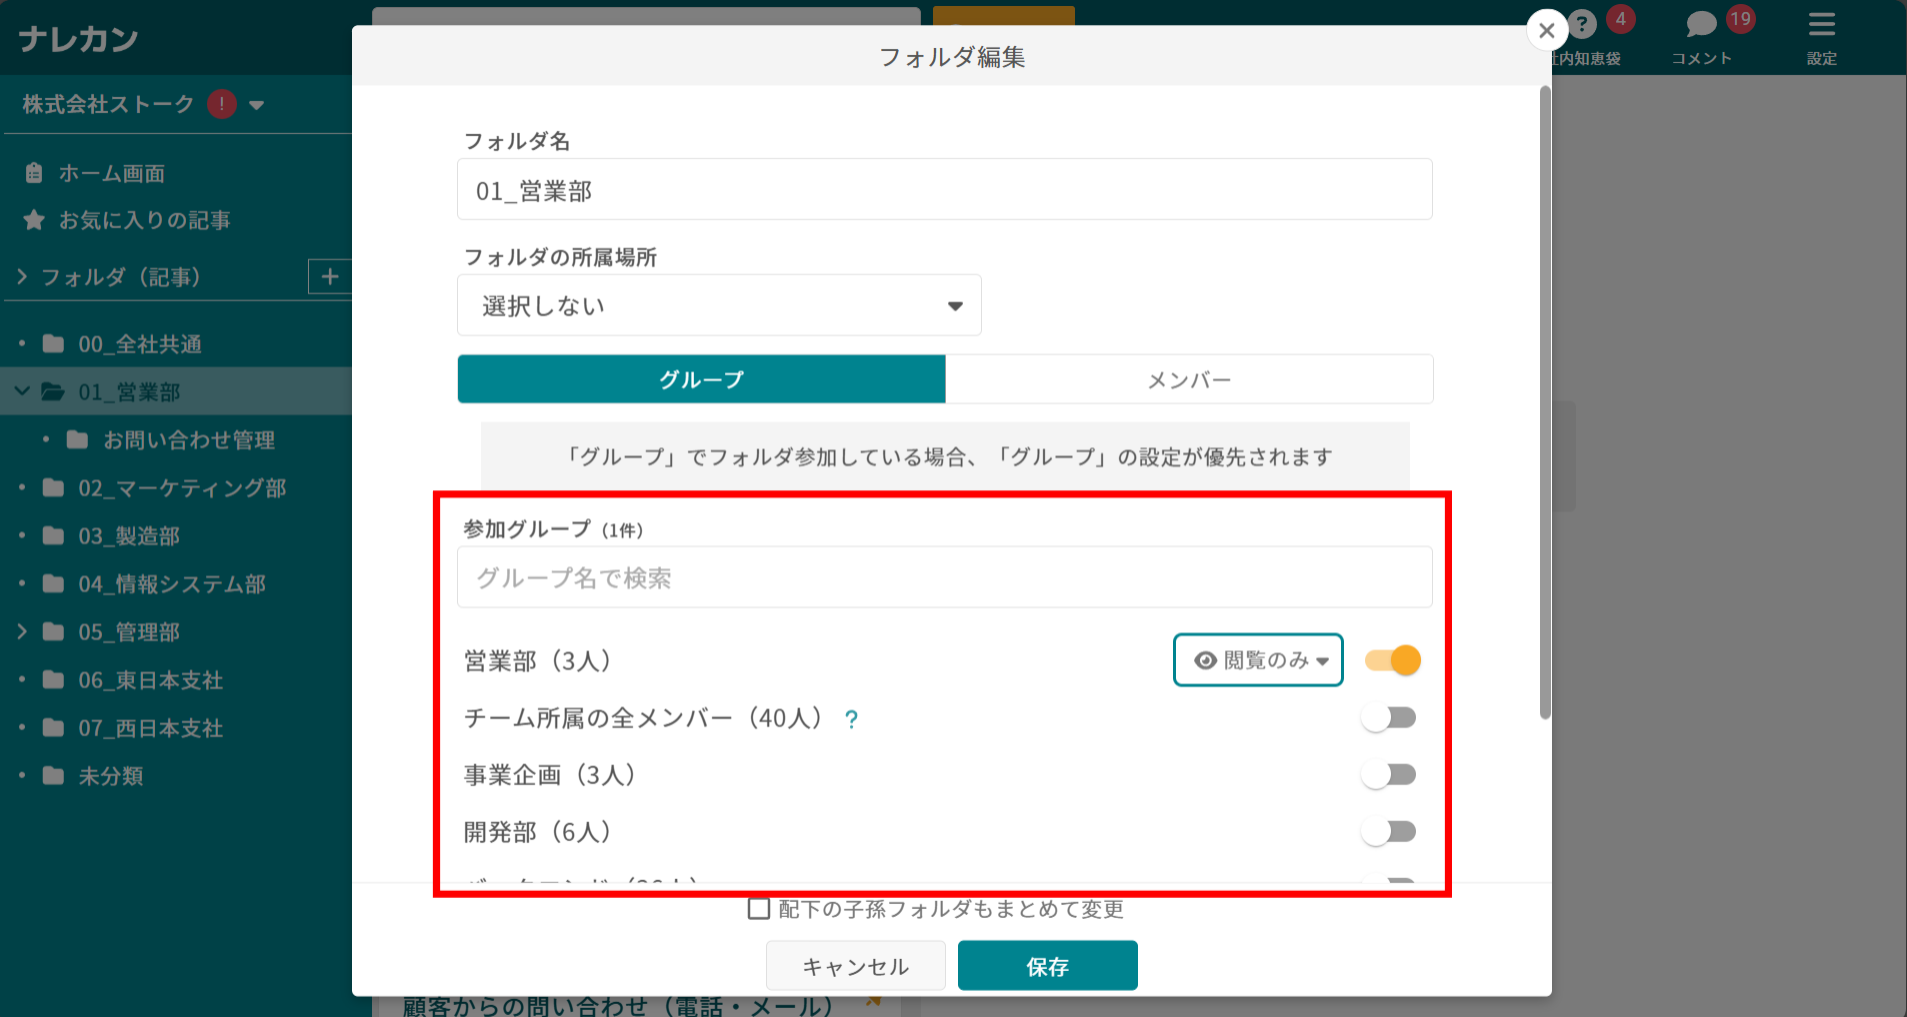1907x1017 pixels.
Task: Click the 保存 button to save
Action: (1047, 965)
